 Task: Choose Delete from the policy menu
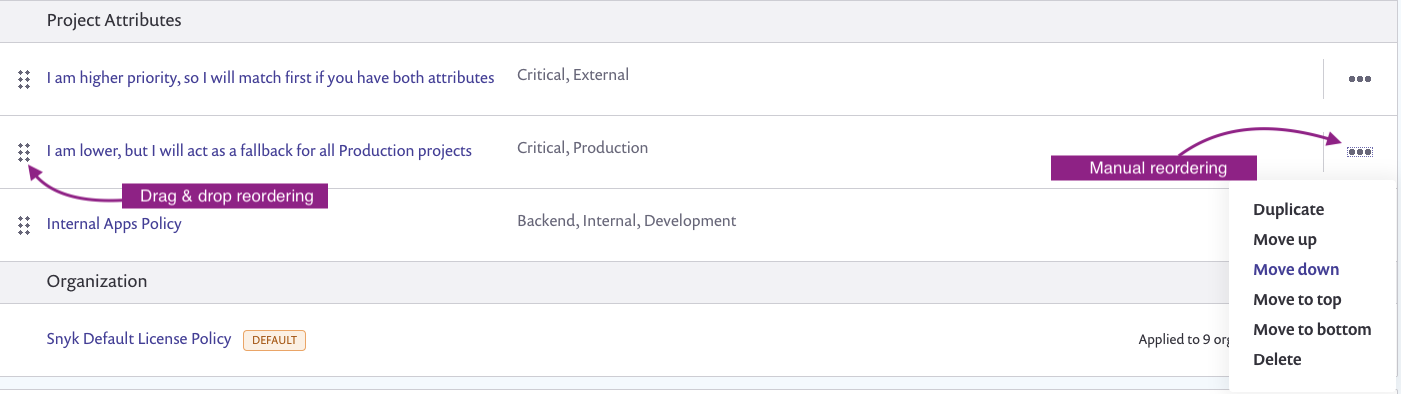[1277, 360]
